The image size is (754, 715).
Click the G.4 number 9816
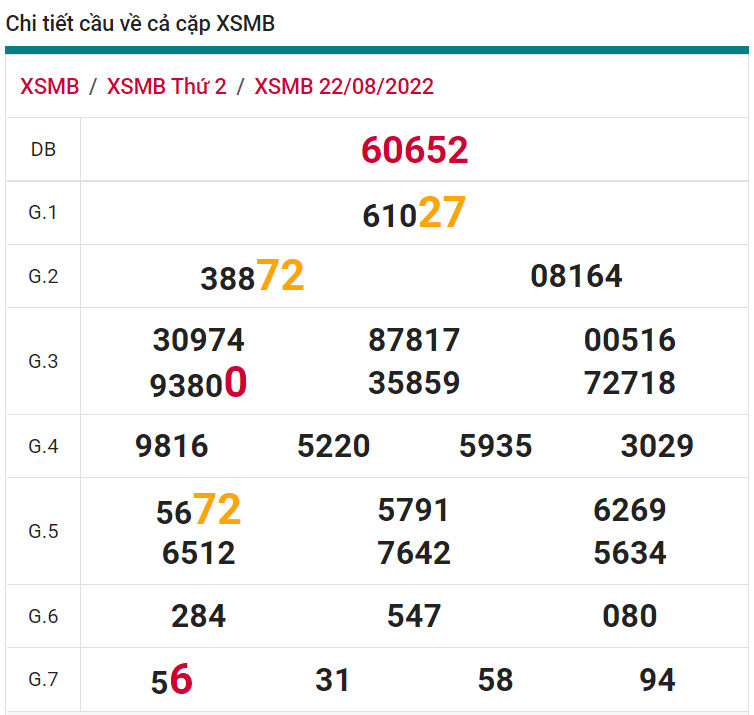point(172,446)
